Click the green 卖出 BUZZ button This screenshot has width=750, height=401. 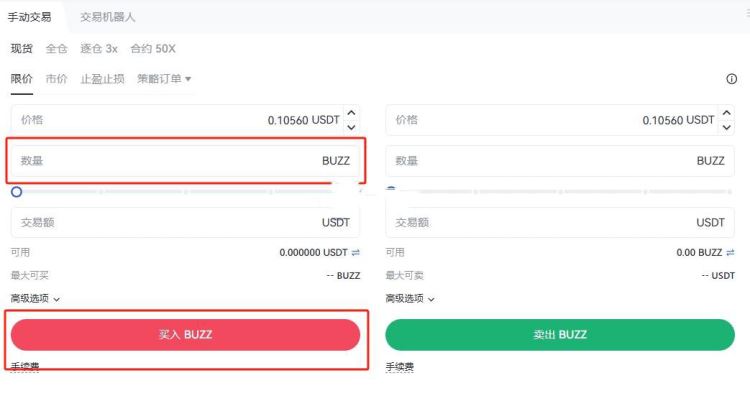[560, 334]
